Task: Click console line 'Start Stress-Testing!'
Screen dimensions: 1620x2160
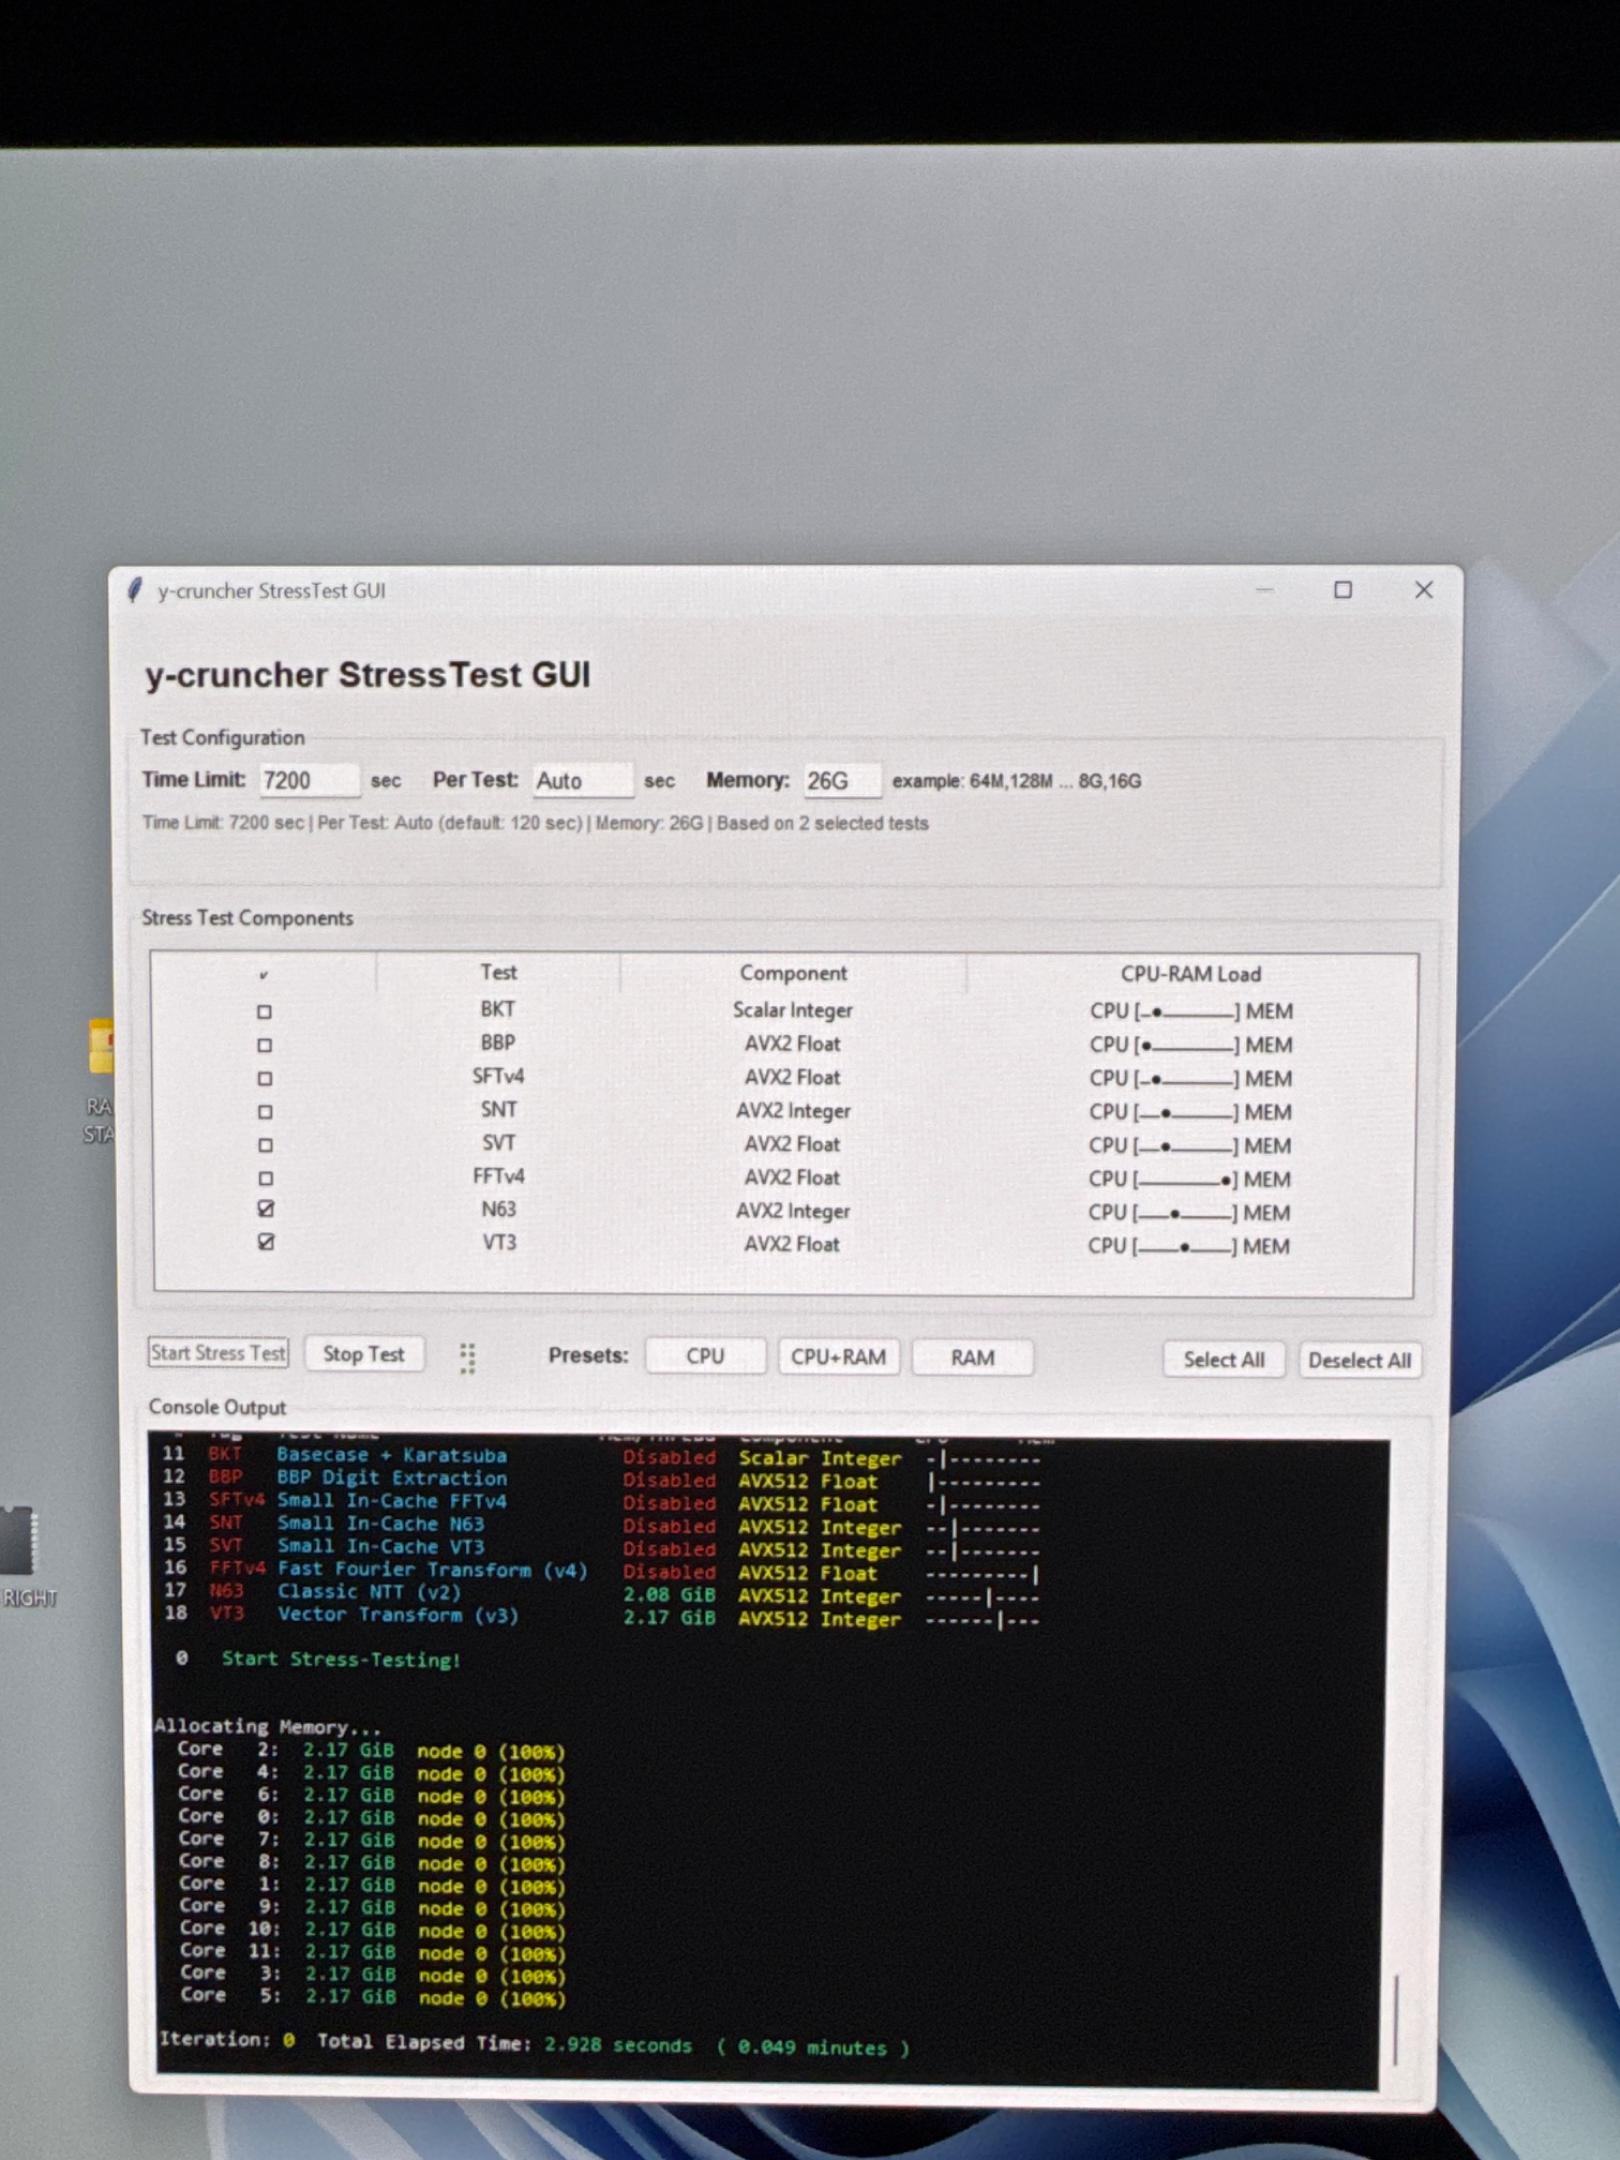Action: [x=340, y=1660]
